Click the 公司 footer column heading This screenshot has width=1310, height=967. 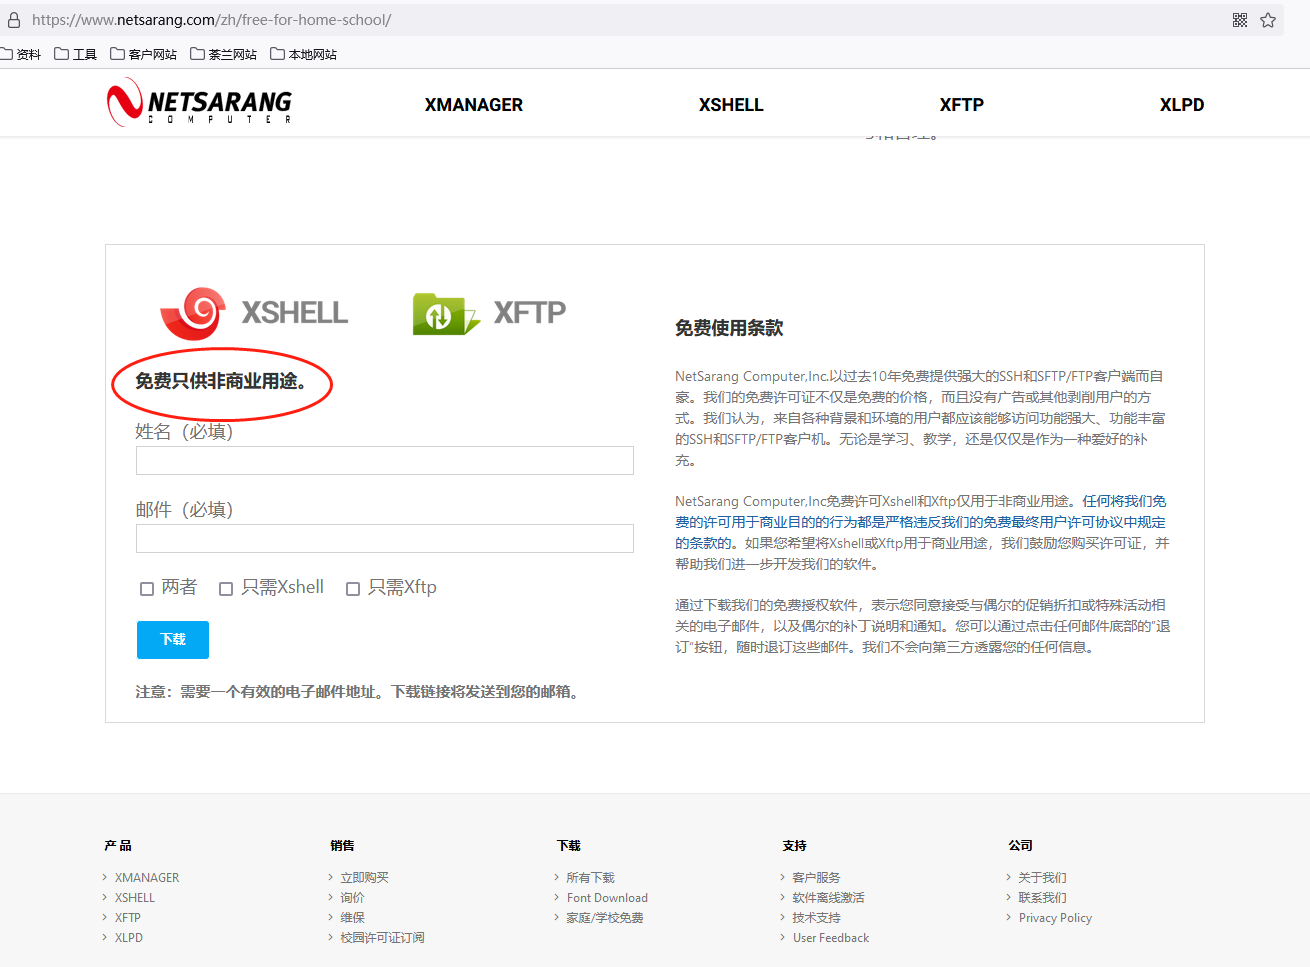(1020, 846)
